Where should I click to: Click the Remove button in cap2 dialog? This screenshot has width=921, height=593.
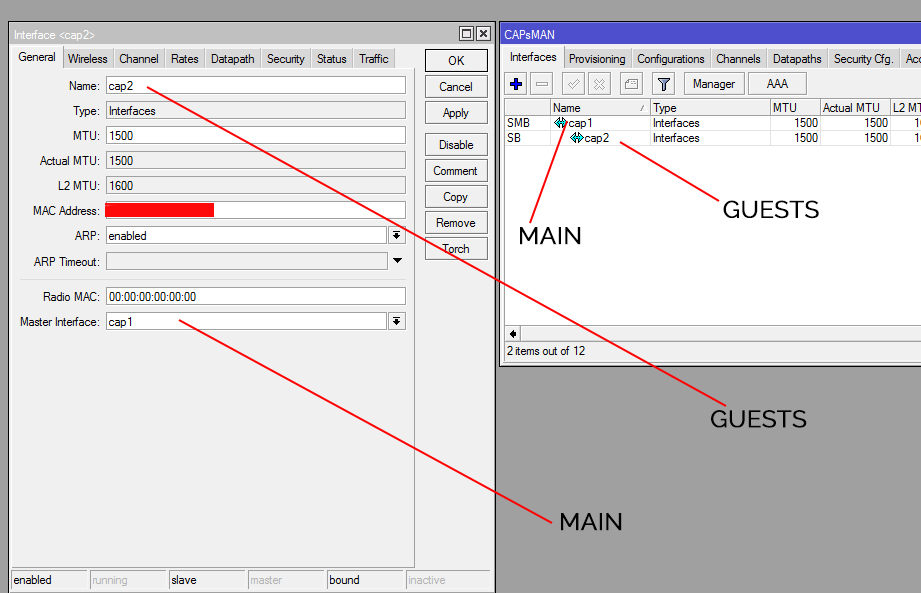click(456, 223)
